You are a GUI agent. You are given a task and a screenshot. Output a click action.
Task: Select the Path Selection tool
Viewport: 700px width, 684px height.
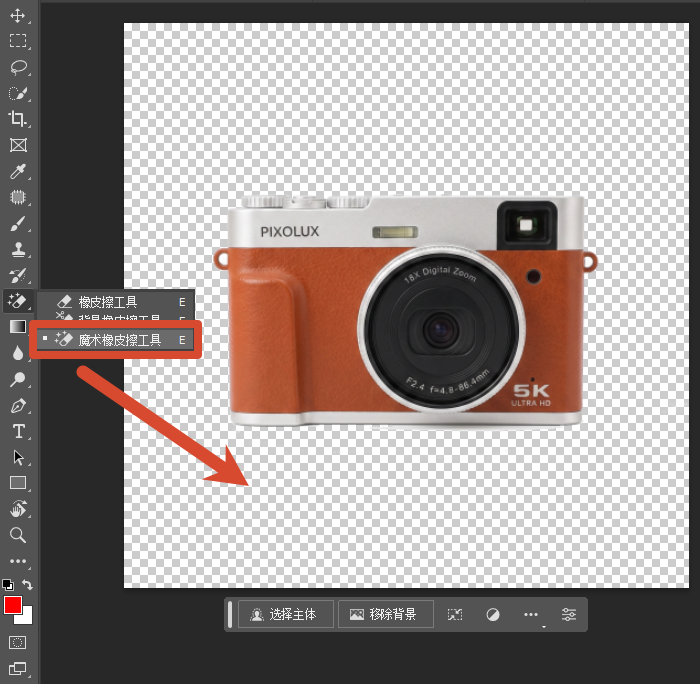coord(18,458)
